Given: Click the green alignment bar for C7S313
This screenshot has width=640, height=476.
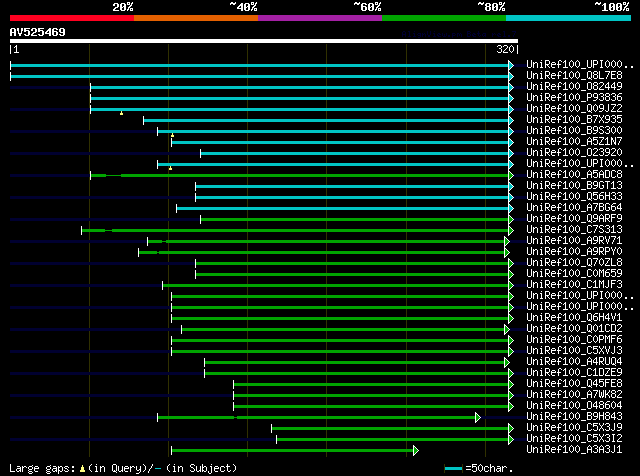Looking at the screenshot, I should tap(295, 231).
